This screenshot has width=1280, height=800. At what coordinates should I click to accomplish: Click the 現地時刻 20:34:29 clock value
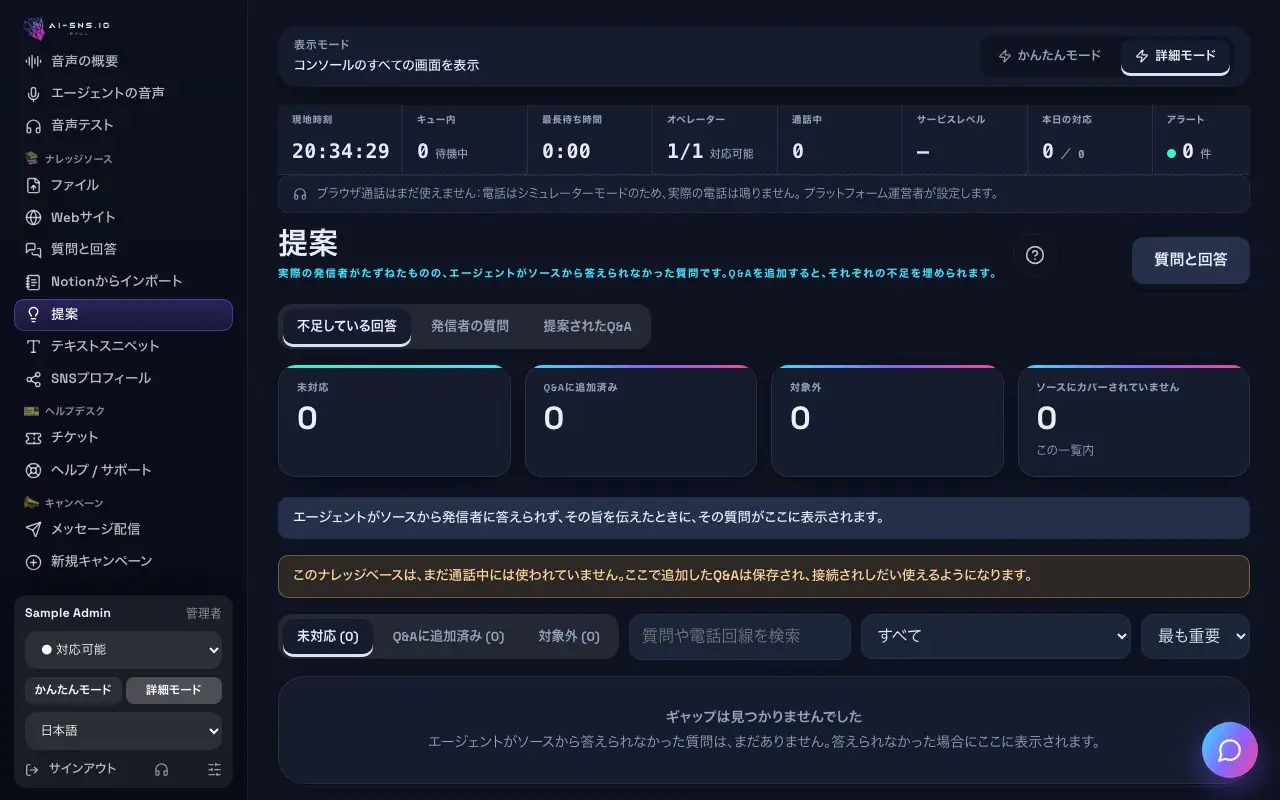[x=340, y=151]
